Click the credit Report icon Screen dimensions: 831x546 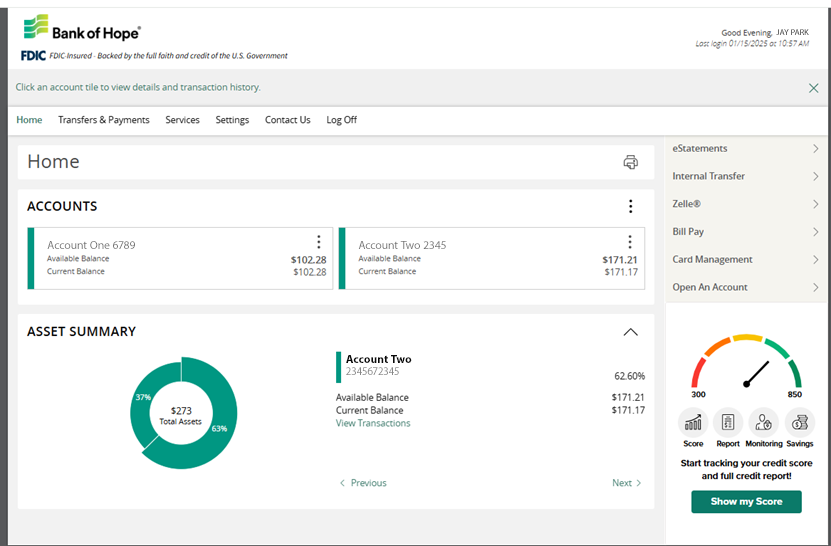[x=728, y=422]
